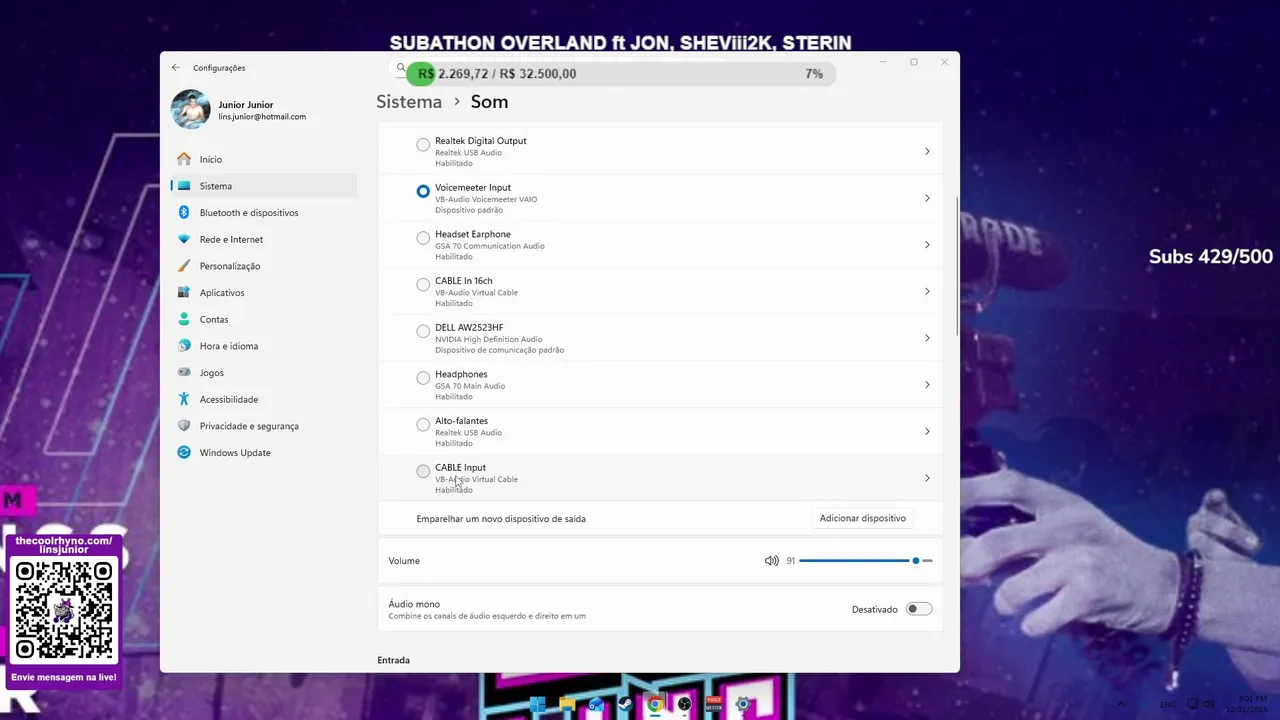Expand DELL AW2523HF details chevron
Screen dimensions: 1280x720
[927, 338]
